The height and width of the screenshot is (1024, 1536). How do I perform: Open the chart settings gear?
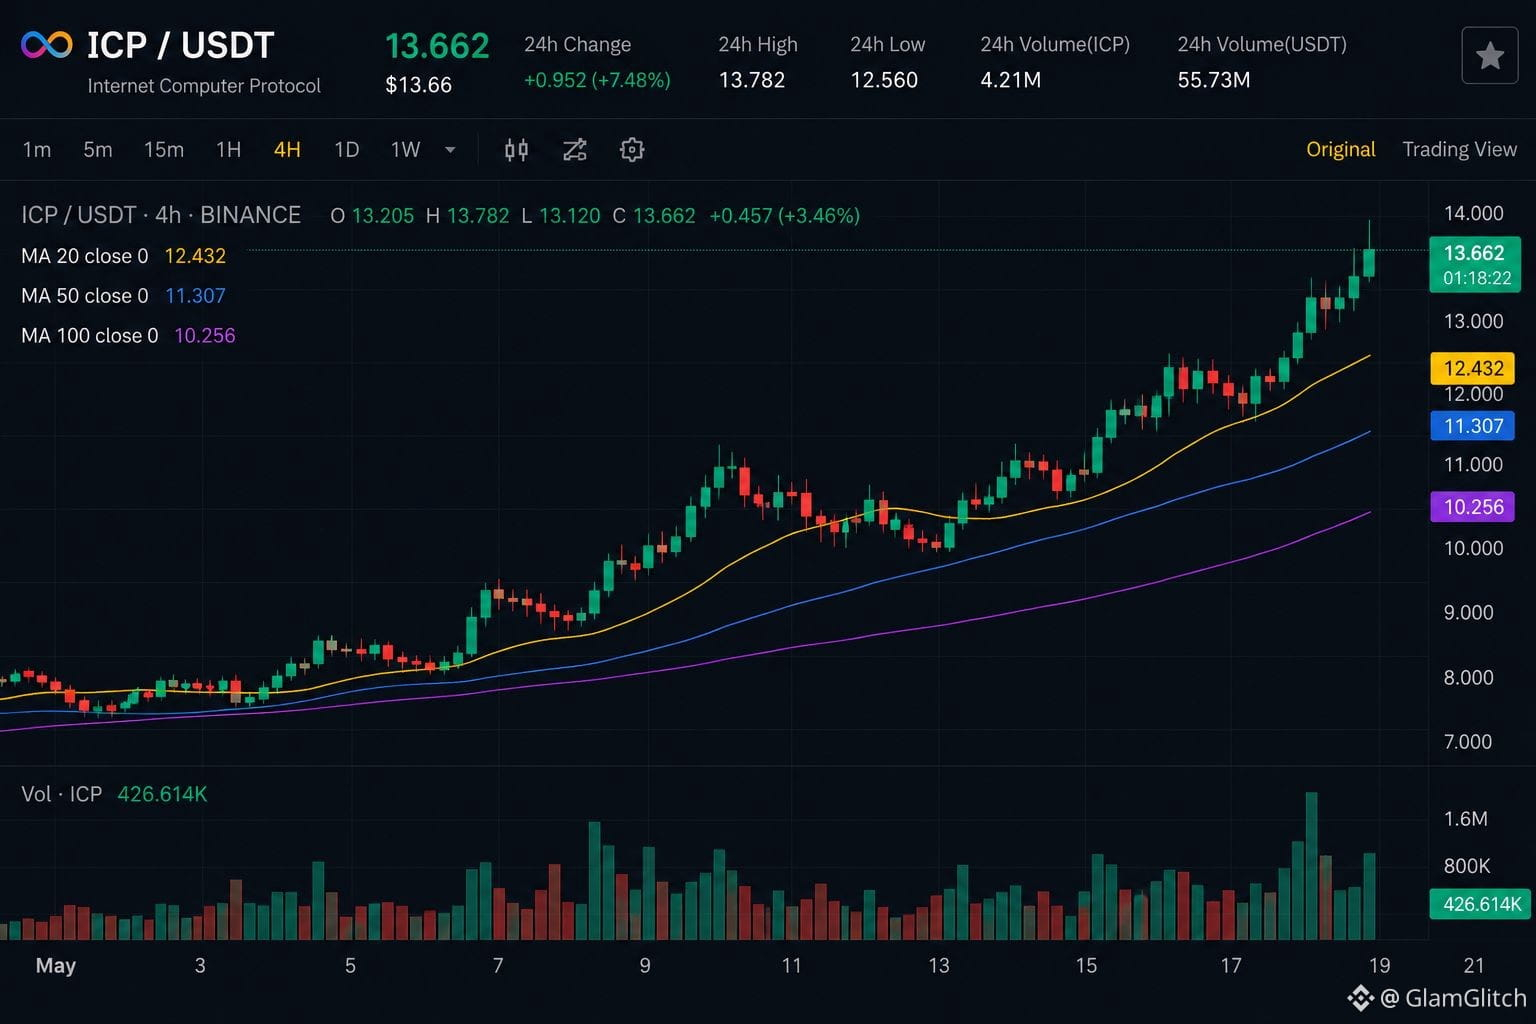632,150
